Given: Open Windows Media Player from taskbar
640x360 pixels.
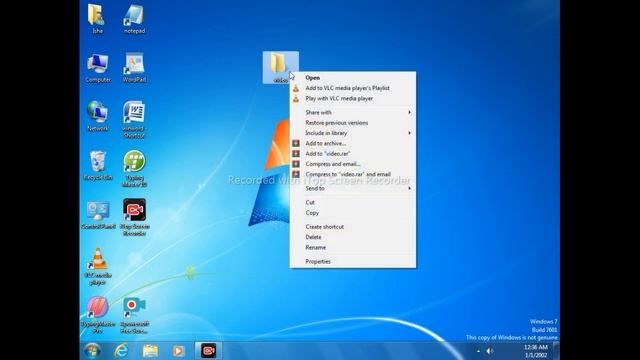Looking at the screenshot, I should pos(178,351).
